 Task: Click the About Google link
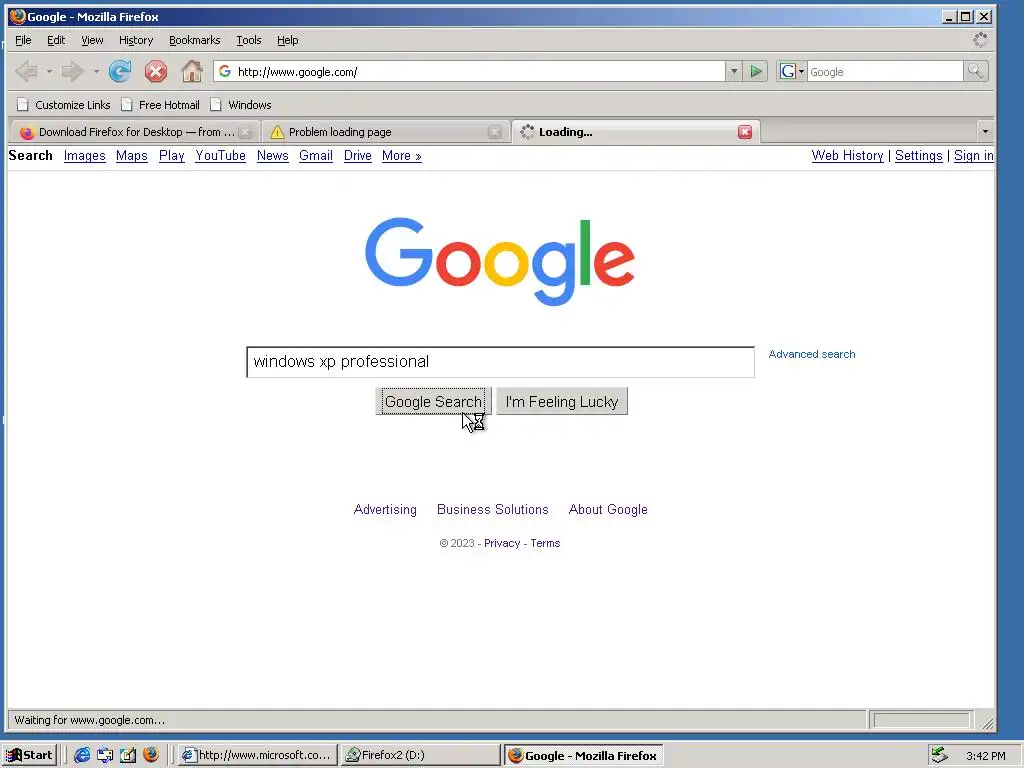tap(608, 509)
